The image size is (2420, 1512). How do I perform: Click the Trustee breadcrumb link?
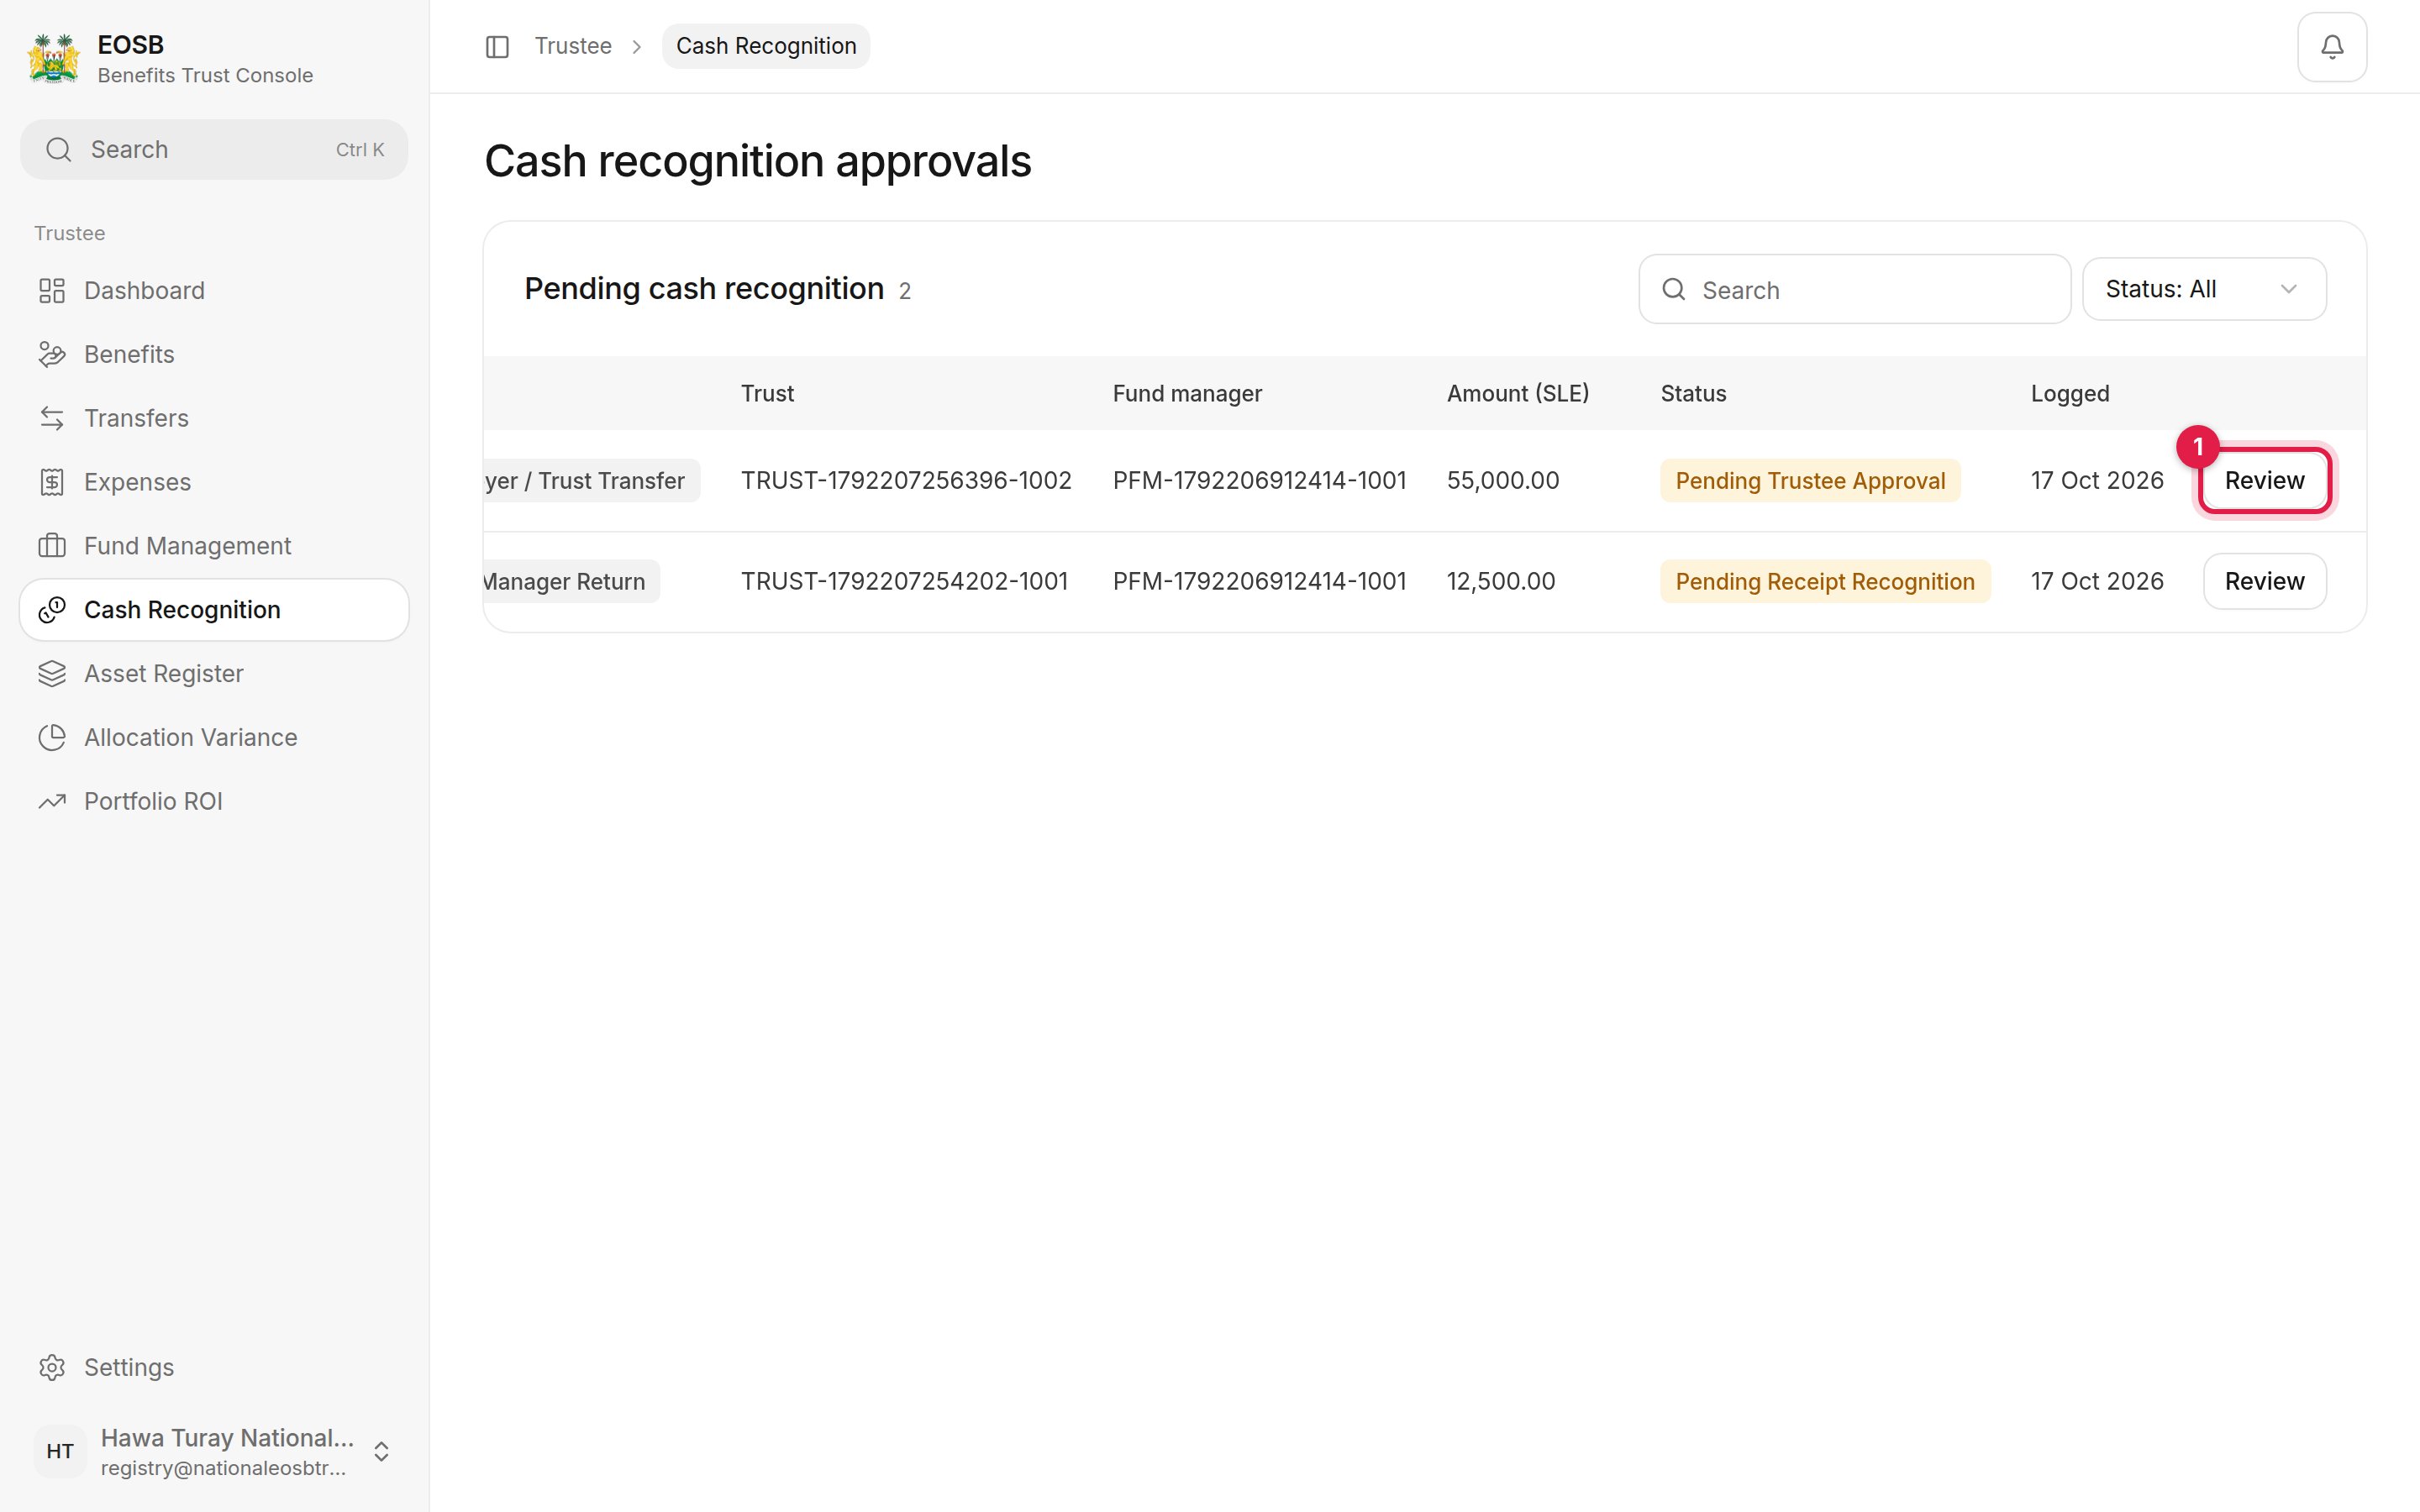pyautogui.click(x=573, y=46)
